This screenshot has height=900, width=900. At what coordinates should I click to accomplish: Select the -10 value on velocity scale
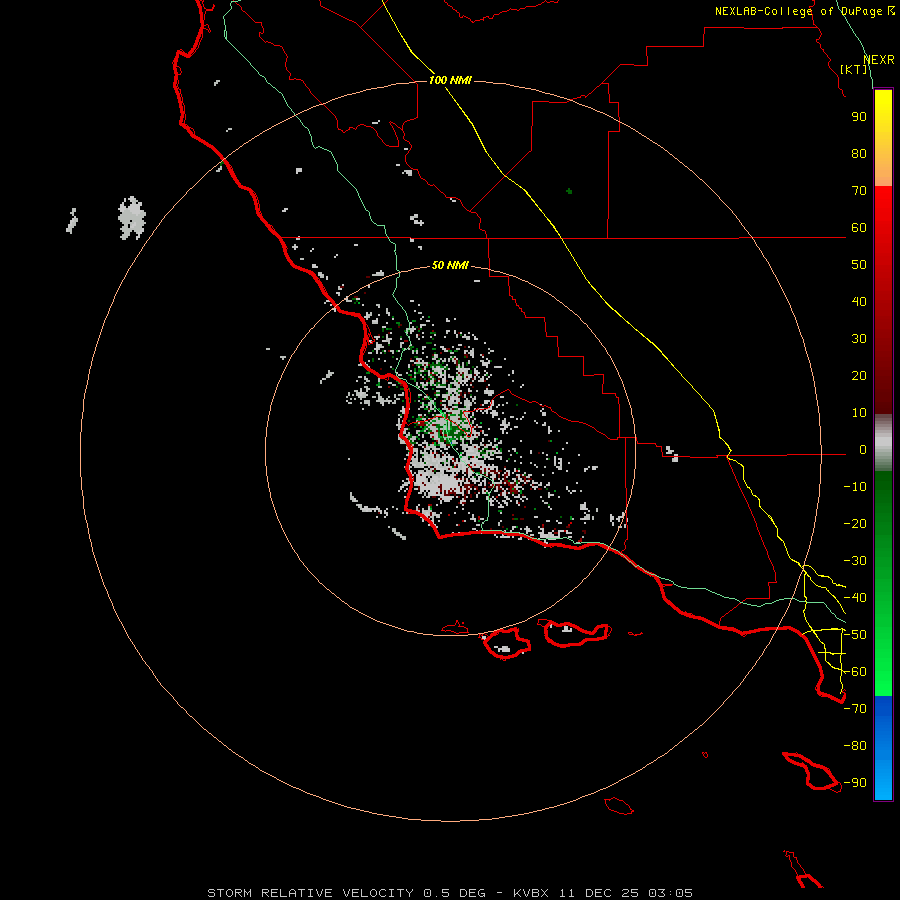pos(855,487)
